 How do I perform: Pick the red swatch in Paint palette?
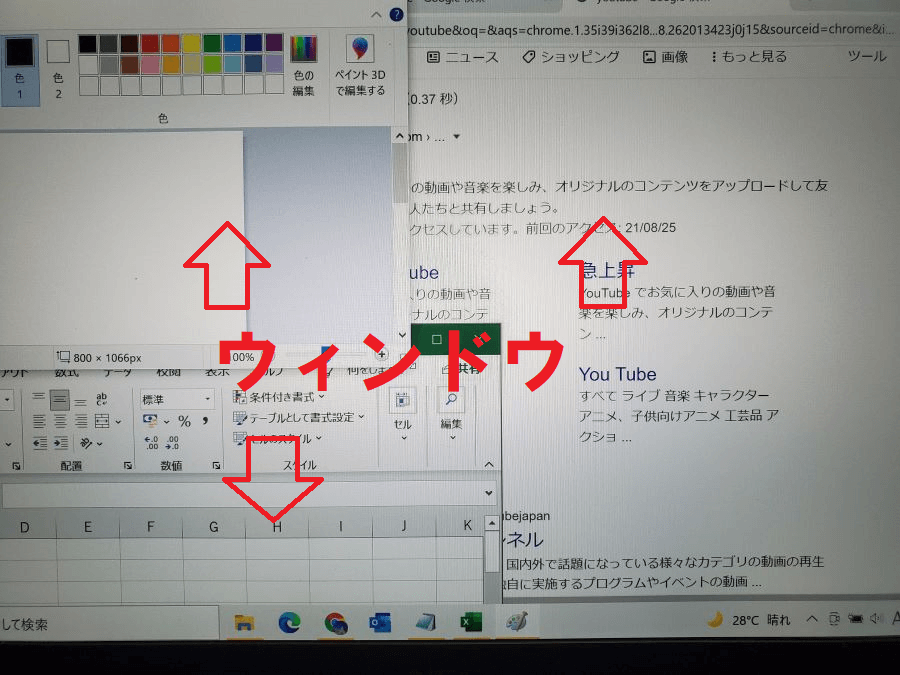[x=150, y=43]
